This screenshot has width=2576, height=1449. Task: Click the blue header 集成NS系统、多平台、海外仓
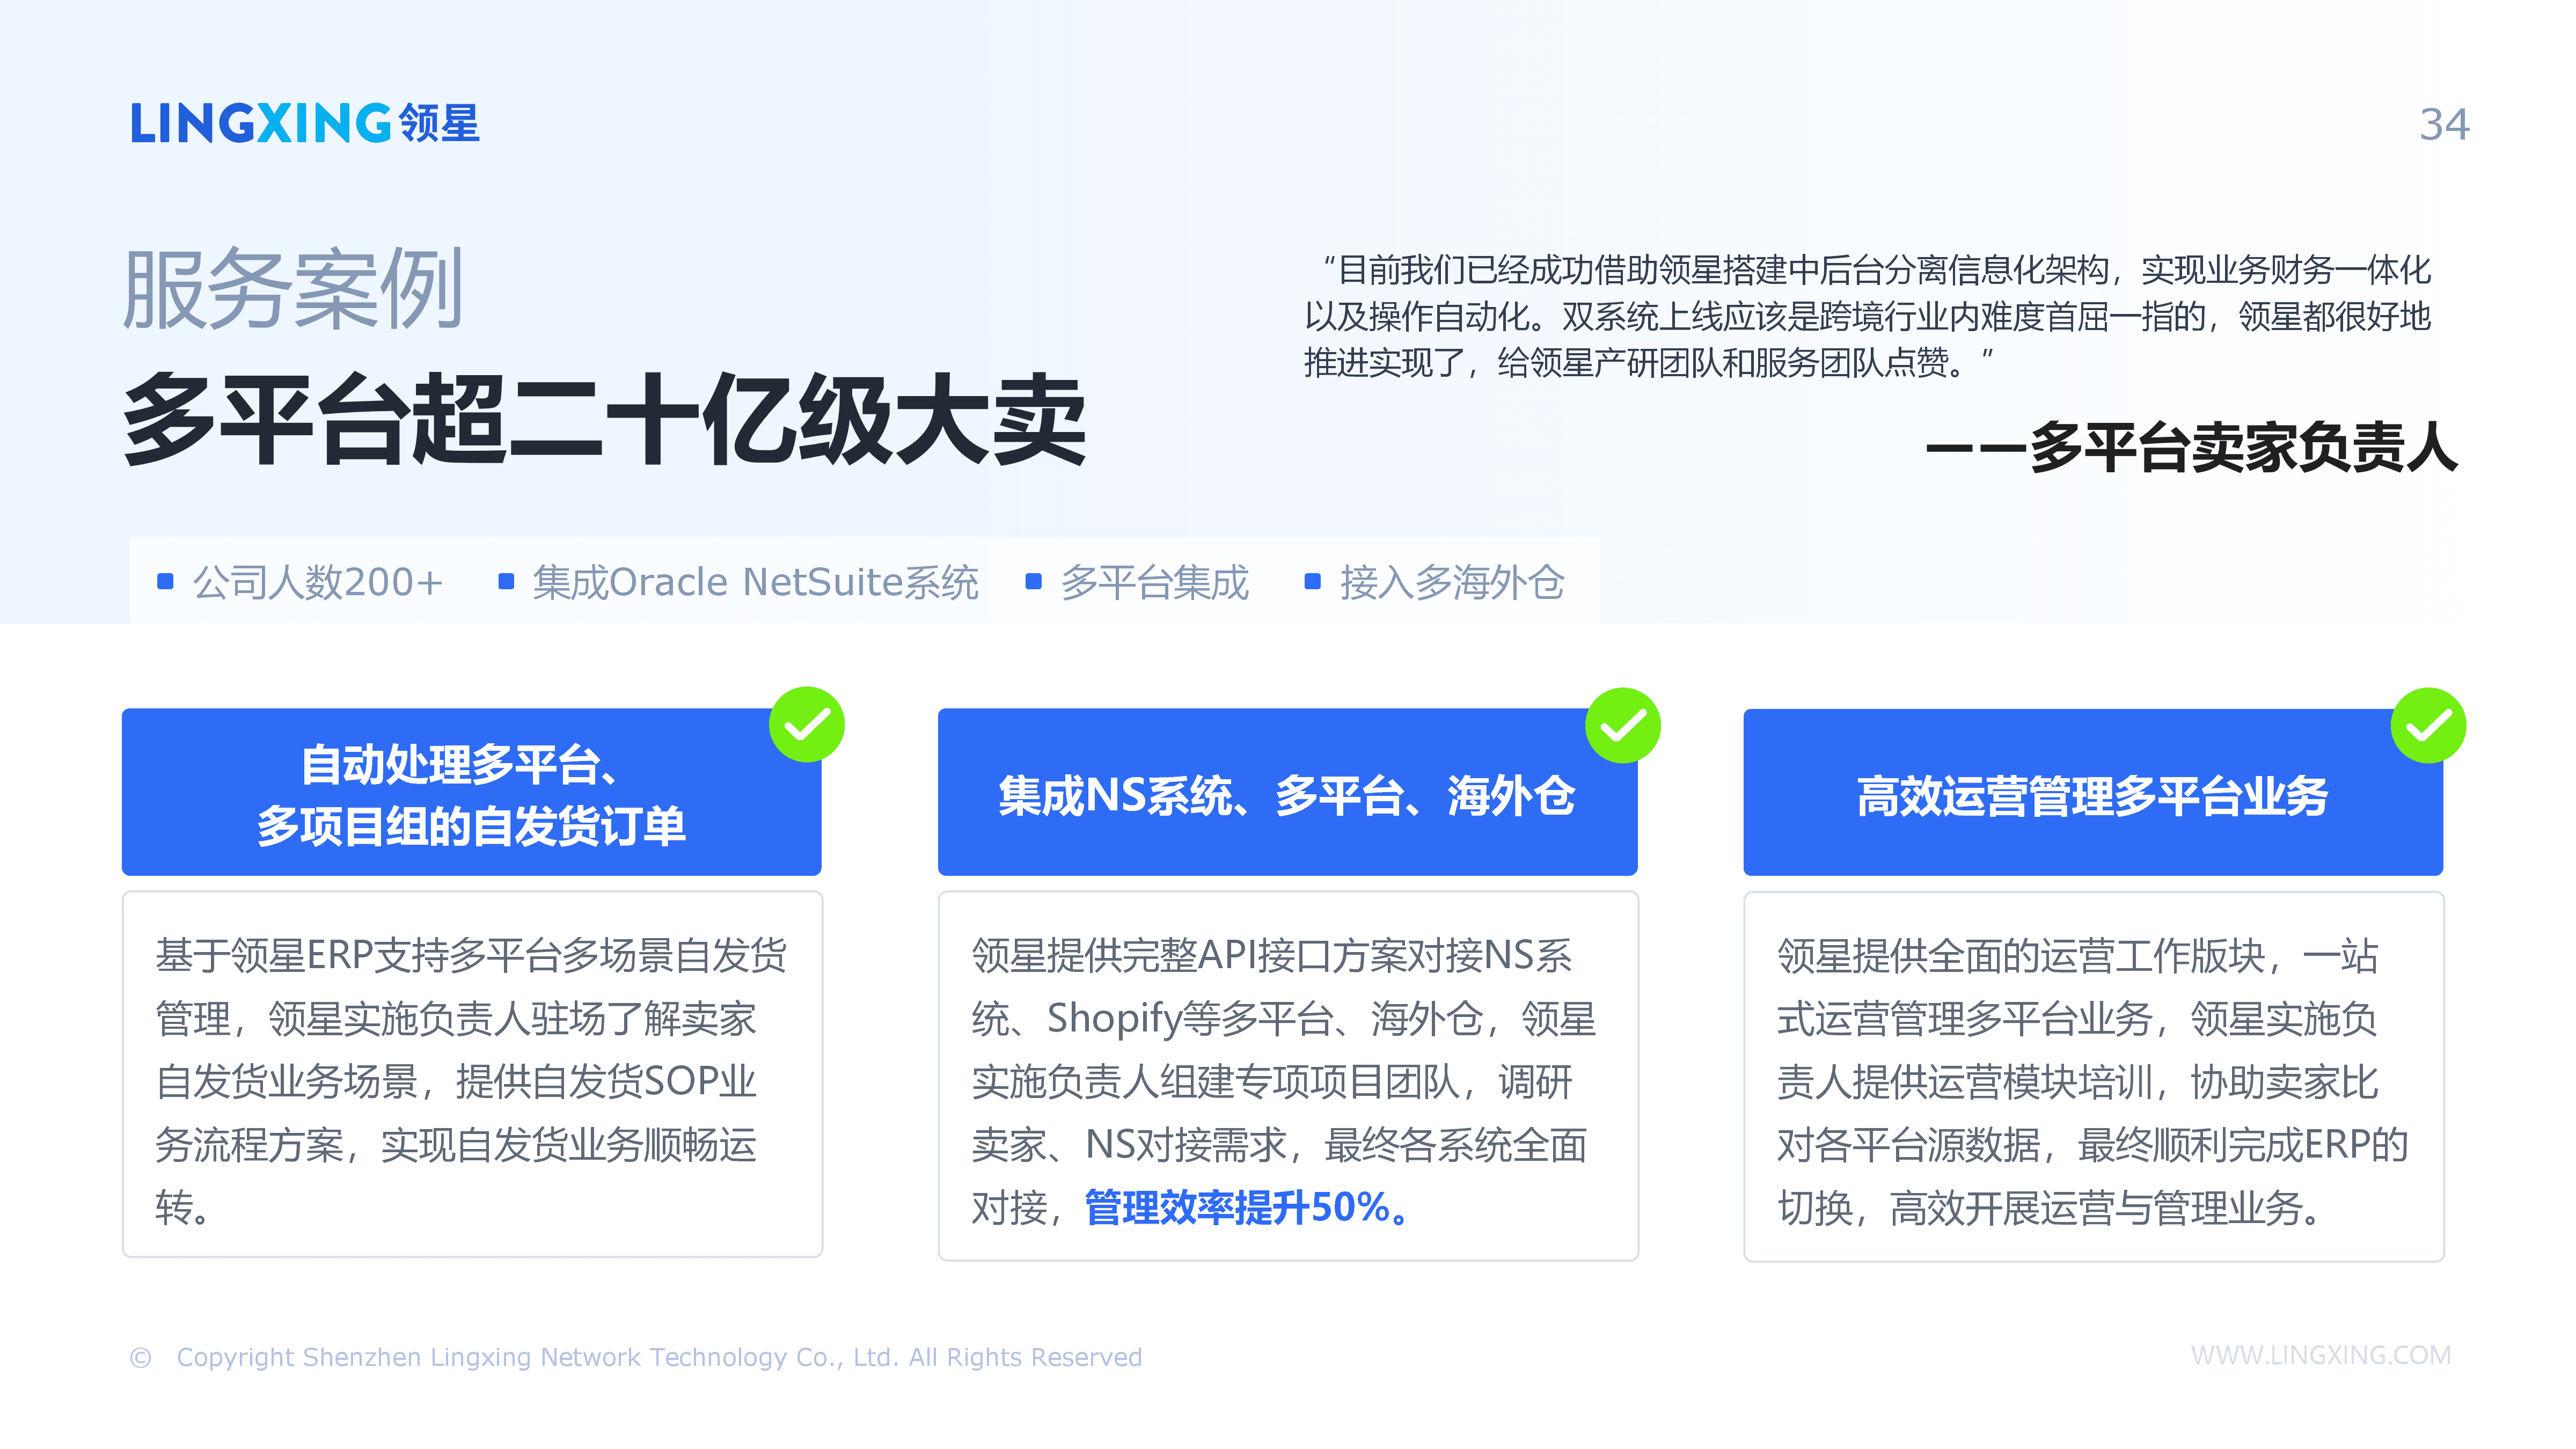point(1287,793)
